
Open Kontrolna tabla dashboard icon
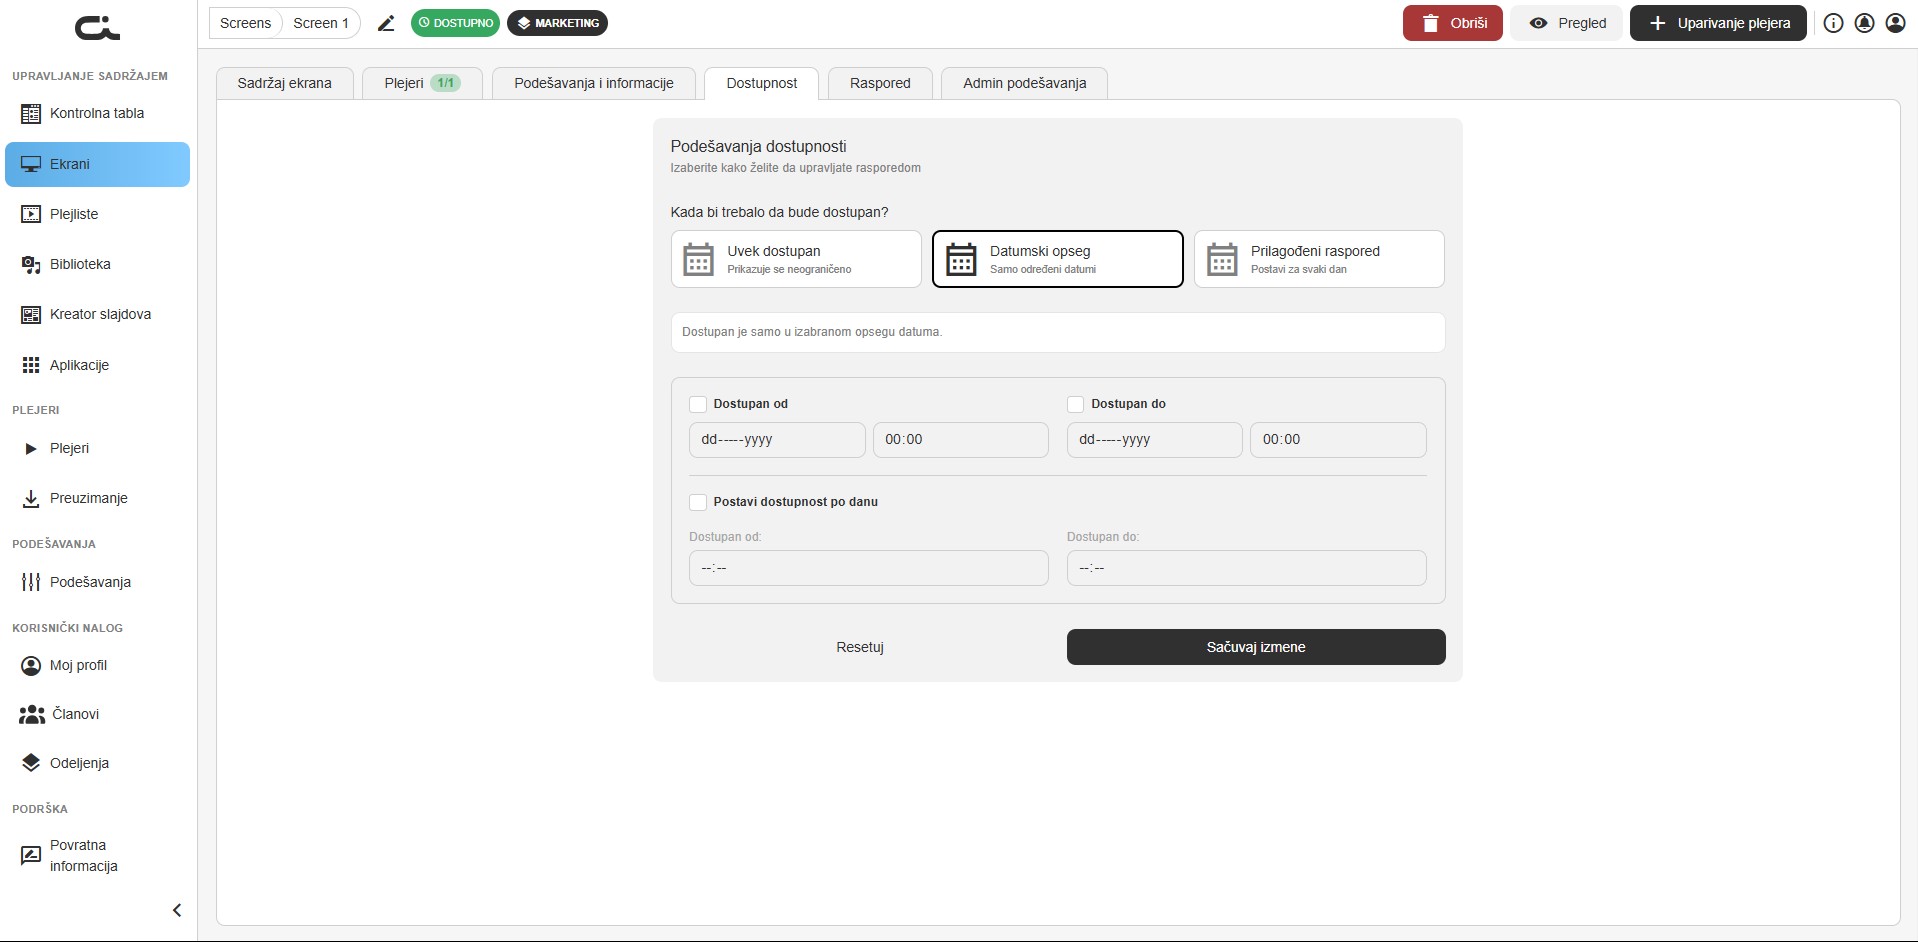tap(31, 114)
